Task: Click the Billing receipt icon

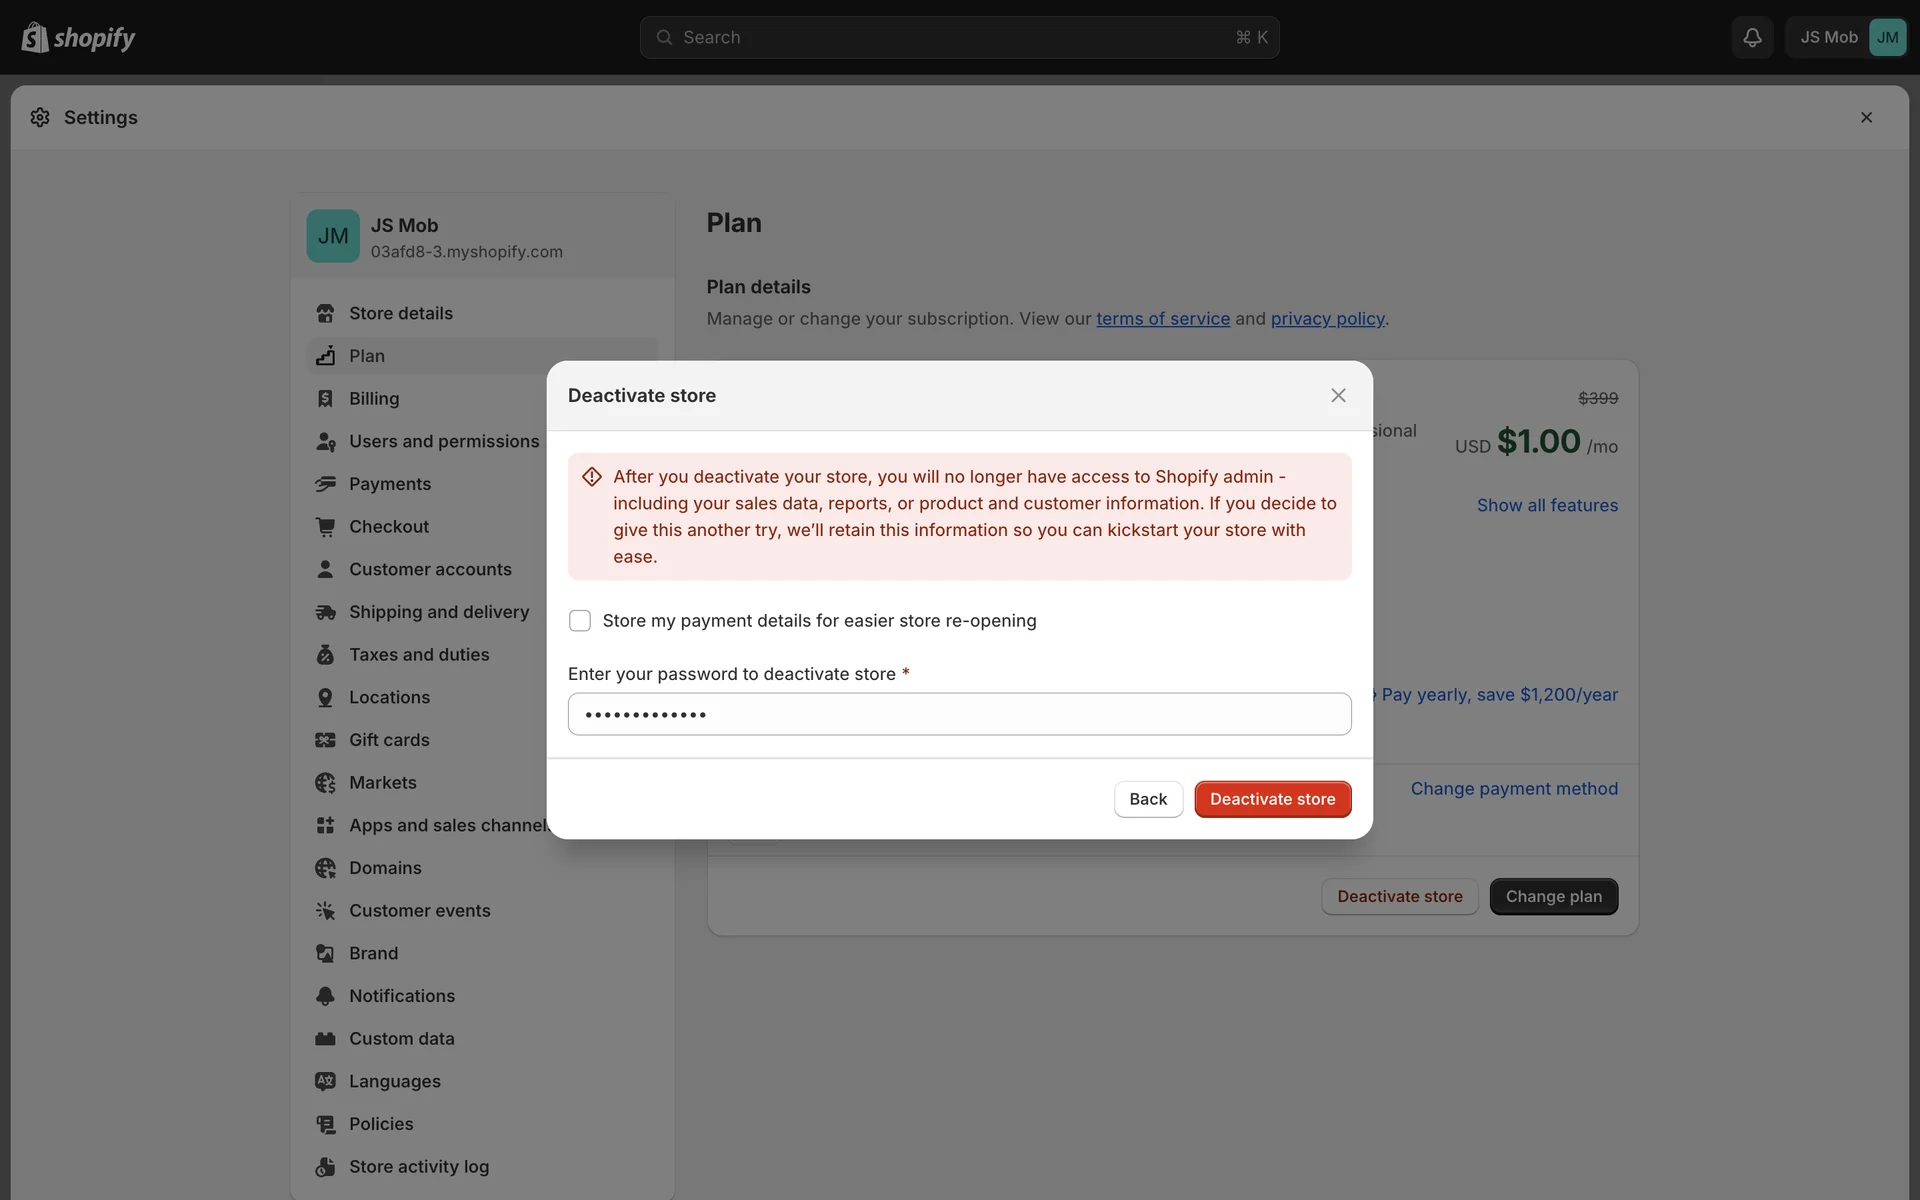Action: tap(325, 399)
